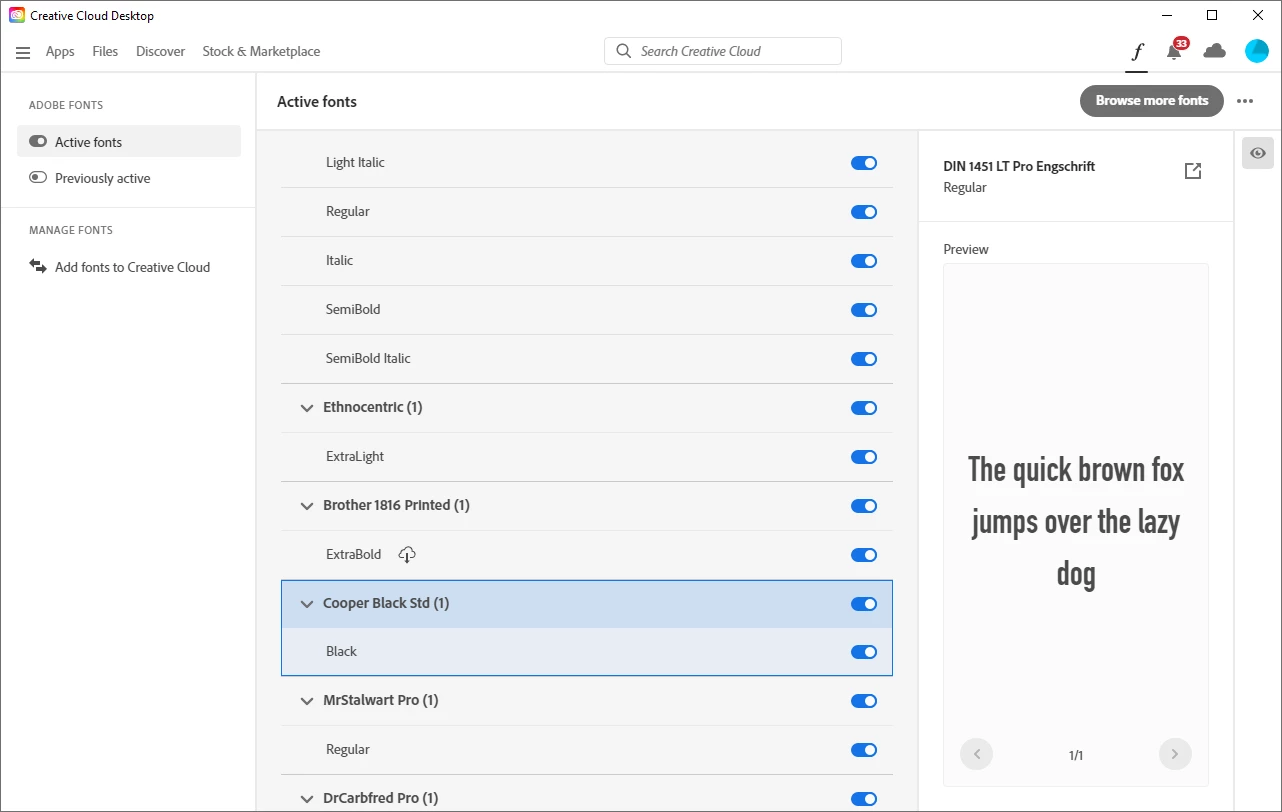1282x812 pixels.
Task: Click the Active fonts sidebar toggle icon
Action: [x=38, y=141]
